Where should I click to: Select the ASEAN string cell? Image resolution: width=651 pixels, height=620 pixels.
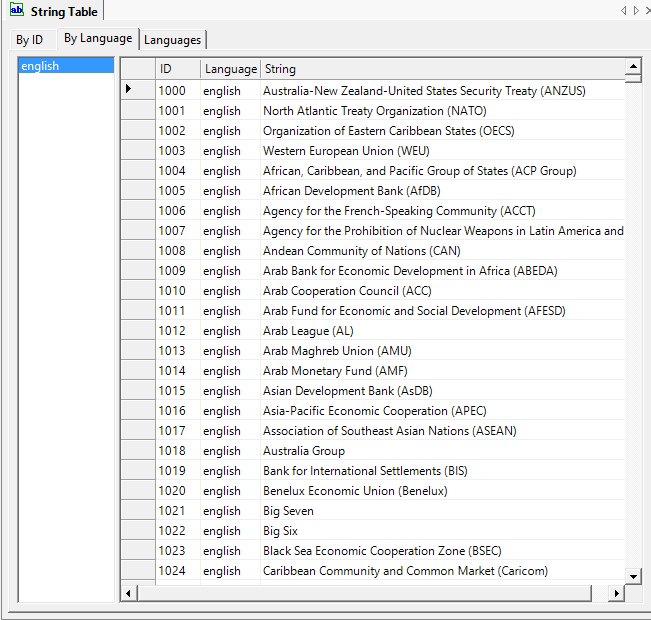pos(443,430)
